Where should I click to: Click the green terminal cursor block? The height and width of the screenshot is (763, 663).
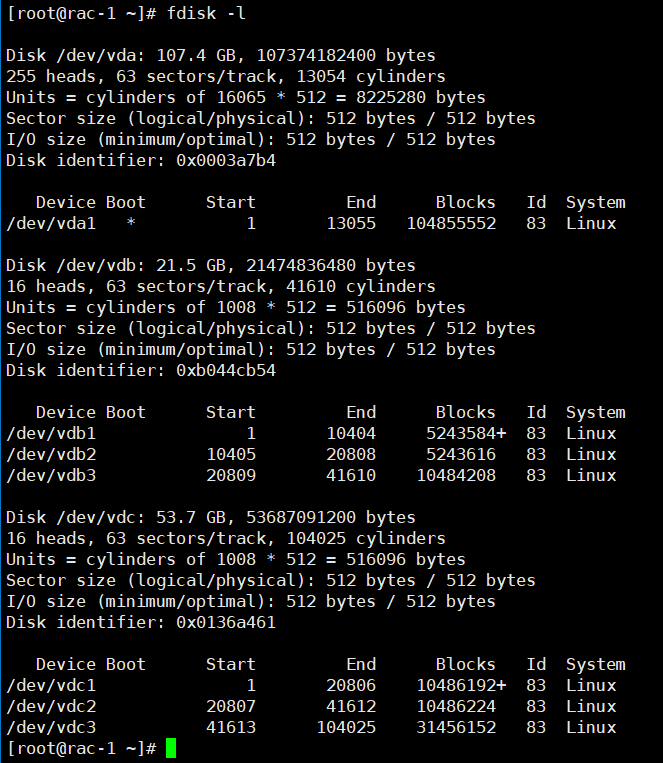click(171, 748)
